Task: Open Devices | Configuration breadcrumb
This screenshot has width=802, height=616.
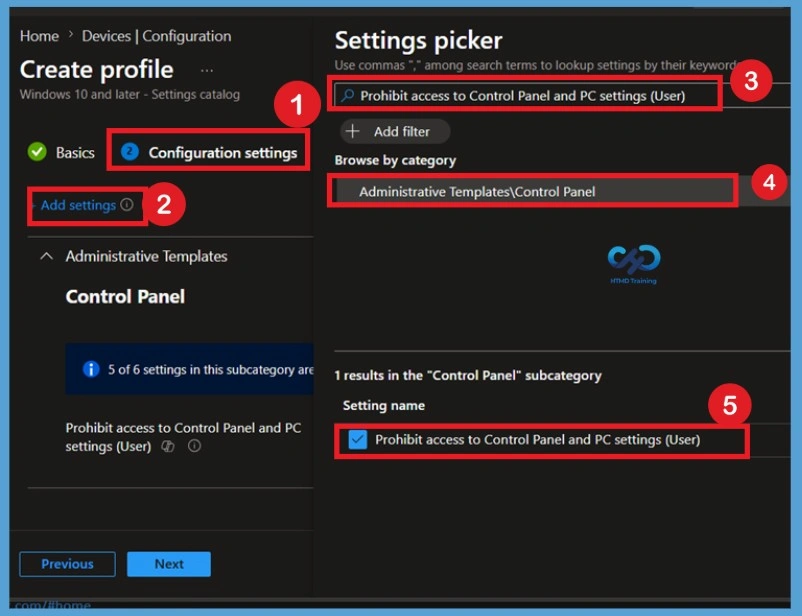Action: (x=157, y=36)
